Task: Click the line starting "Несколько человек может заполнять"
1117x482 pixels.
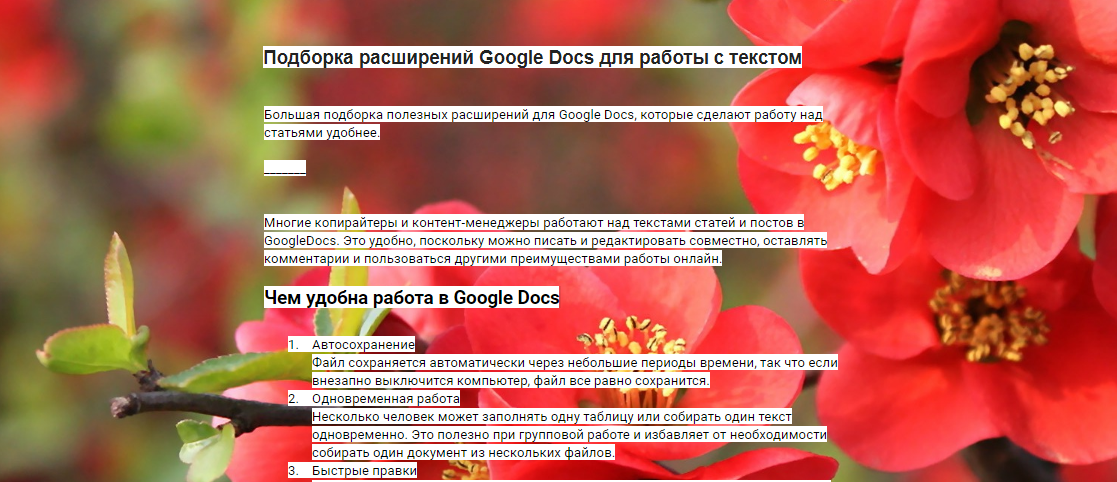Action: 551,417
